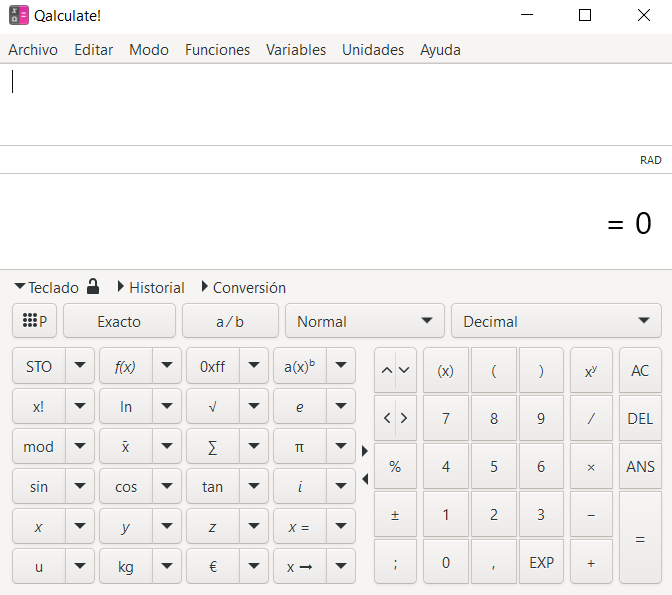Open the Funciones menu

click(217, 49)
